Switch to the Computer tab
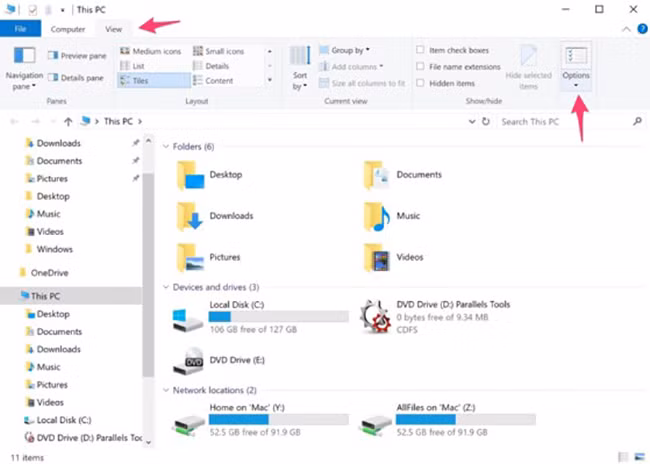 tap(68, 29)
